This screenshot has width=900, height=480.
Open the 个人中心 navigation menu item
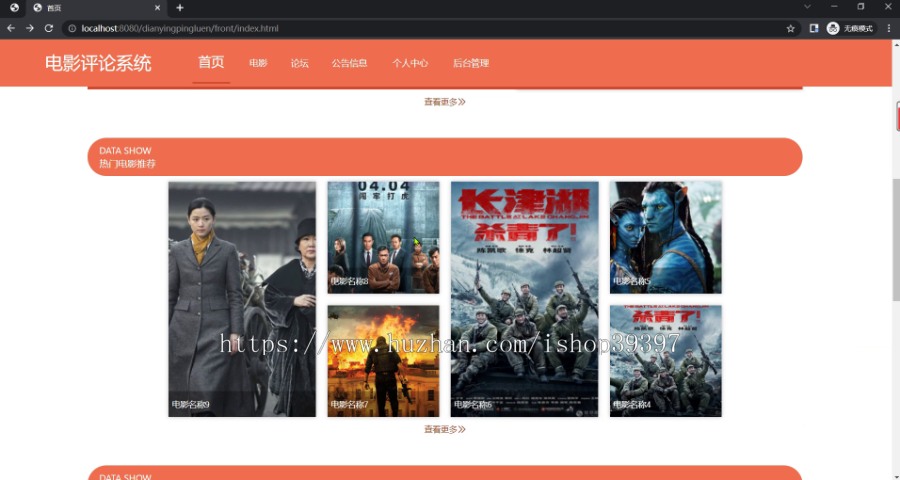click(x=410, y=63)
